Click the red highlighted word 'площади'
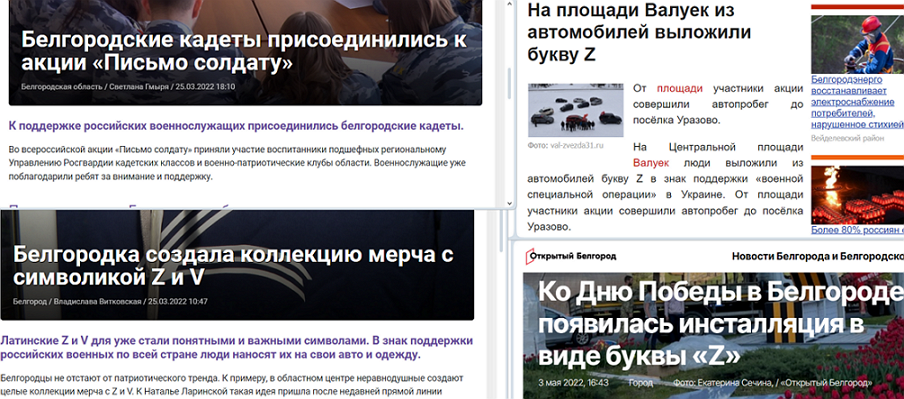This screenshot has height=399, width=904. click(680, 88)
